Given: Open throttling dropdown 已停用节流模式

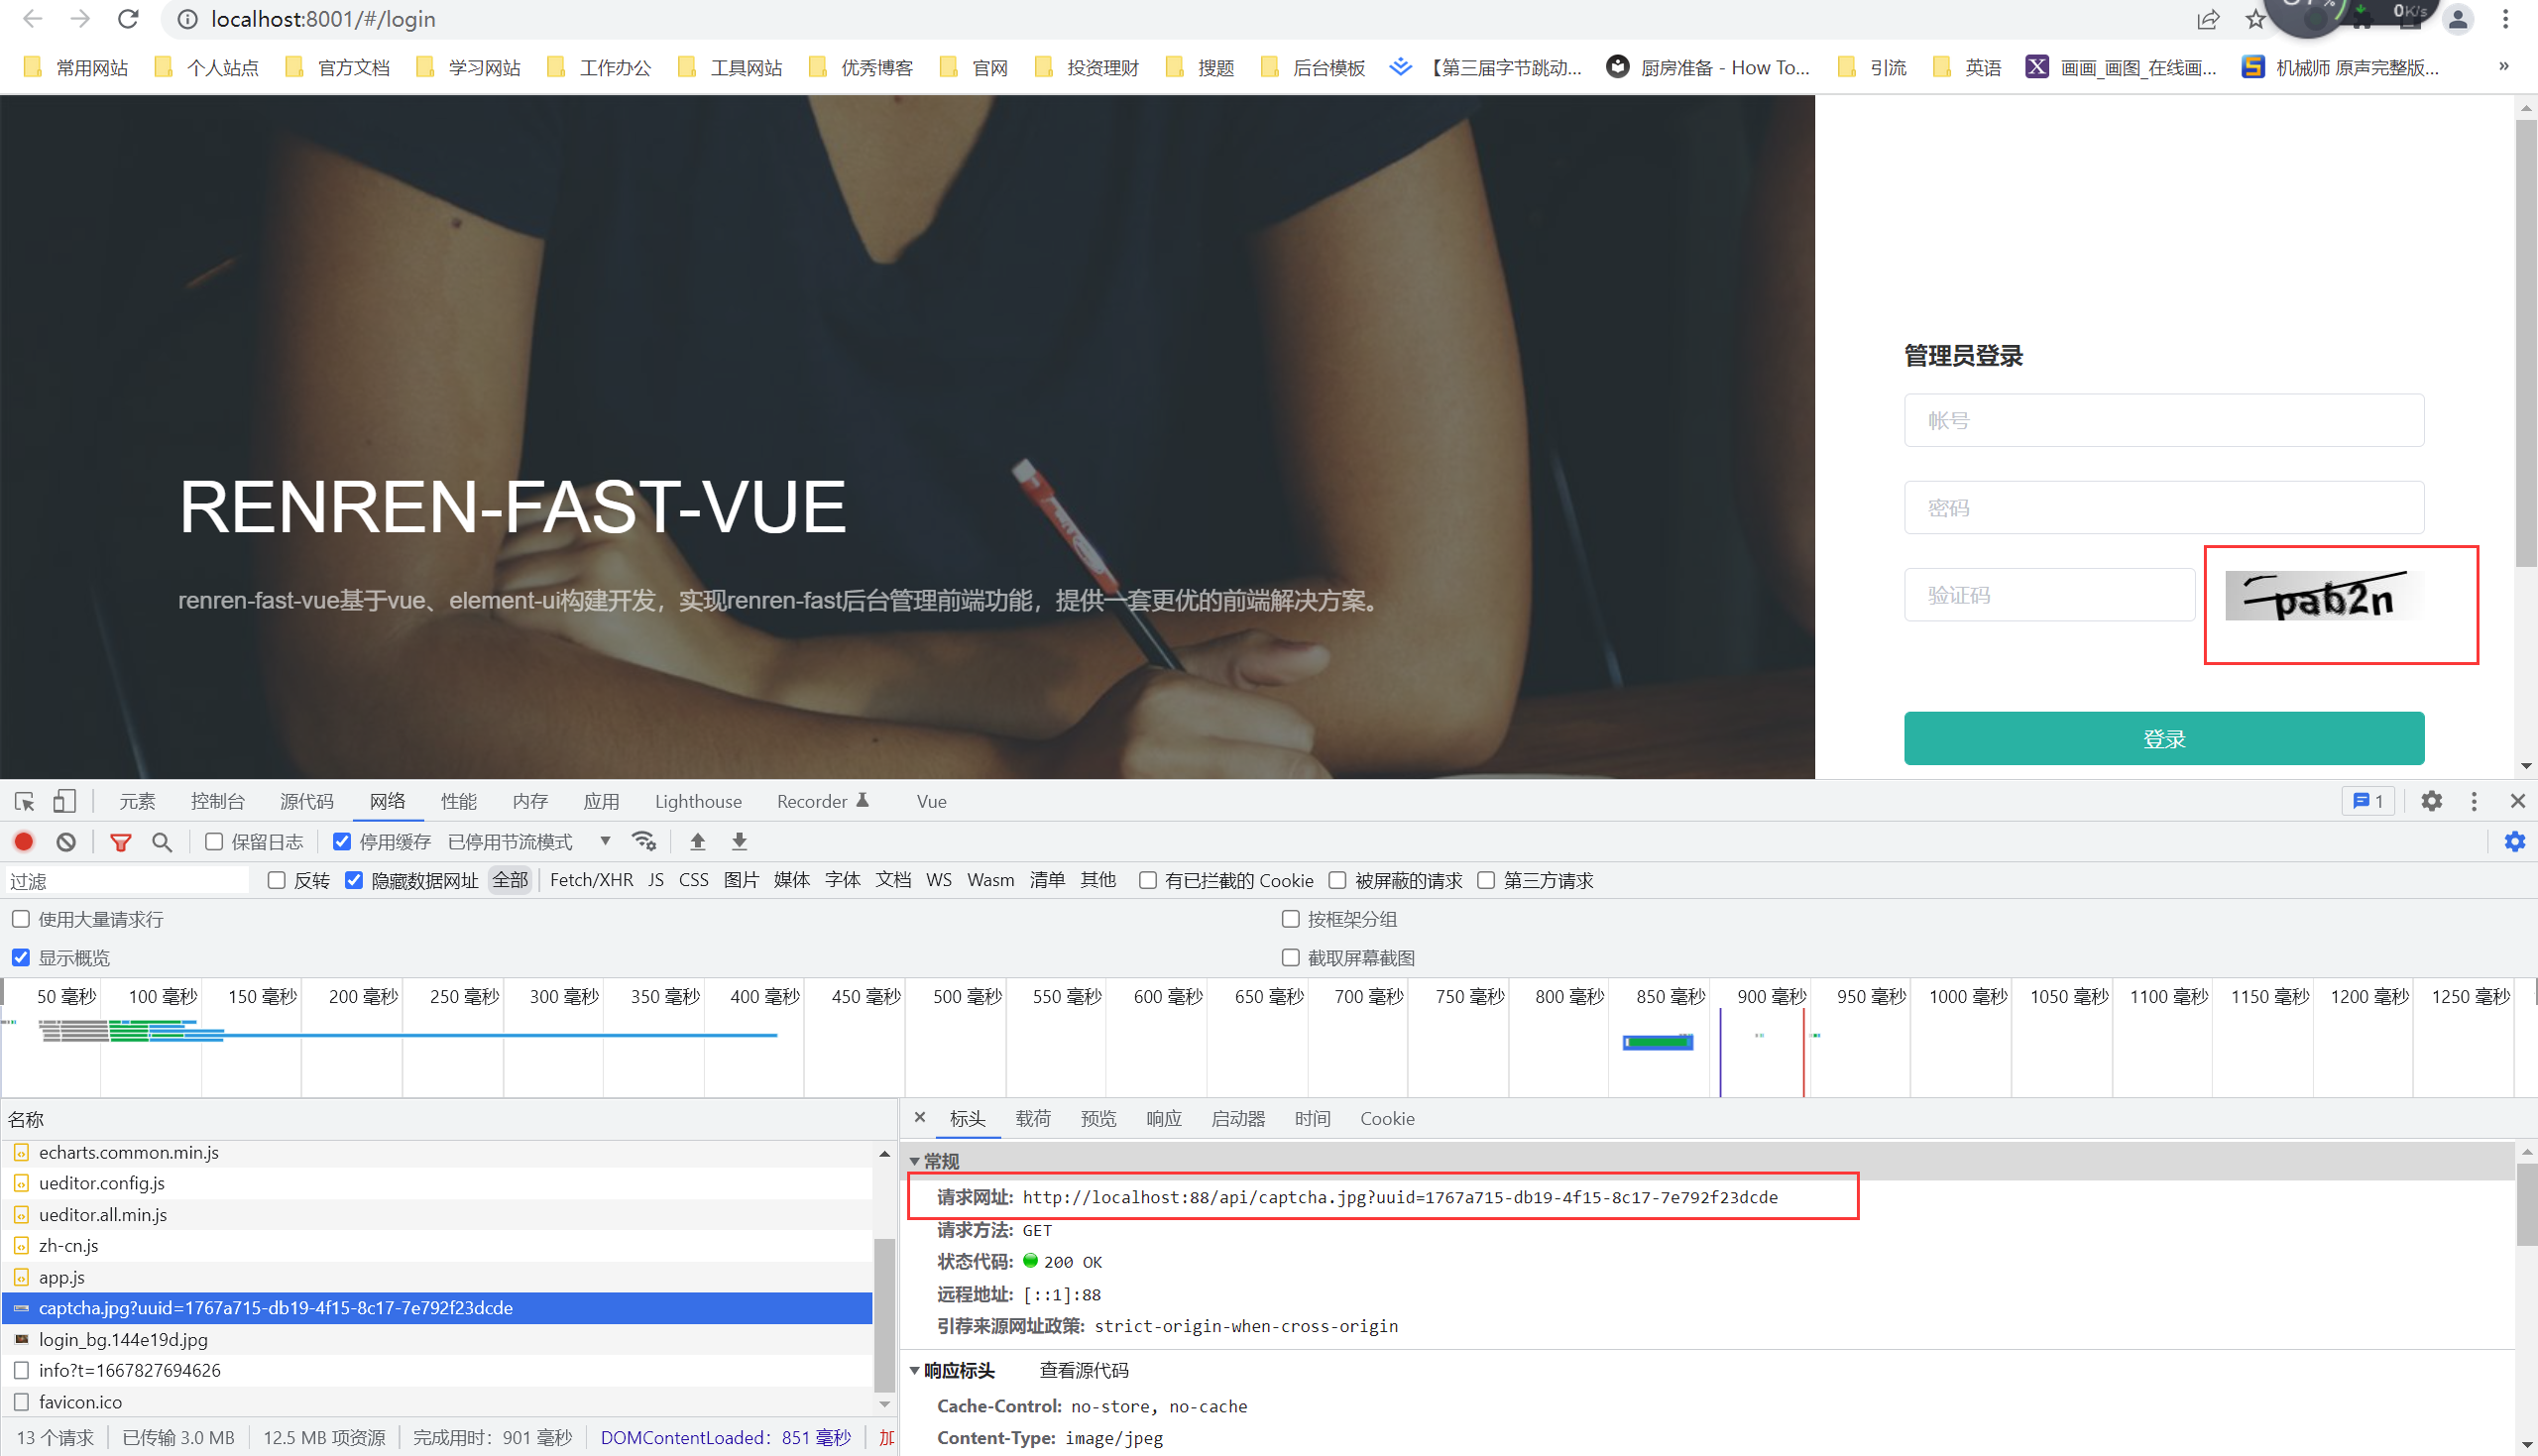Looking at the screenshot, I should coord(530,842).
